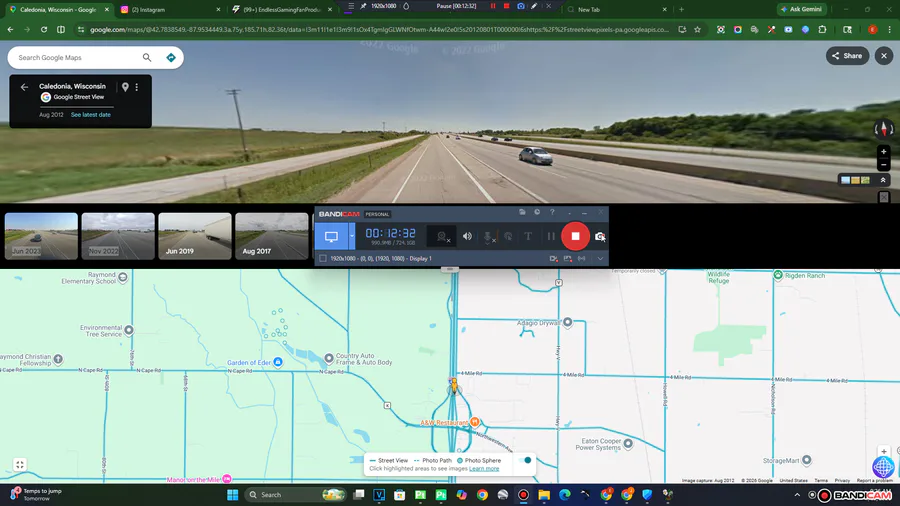900x506 pixels.
Task: Click the Garden of Eder marker
Action: point(278,362)
